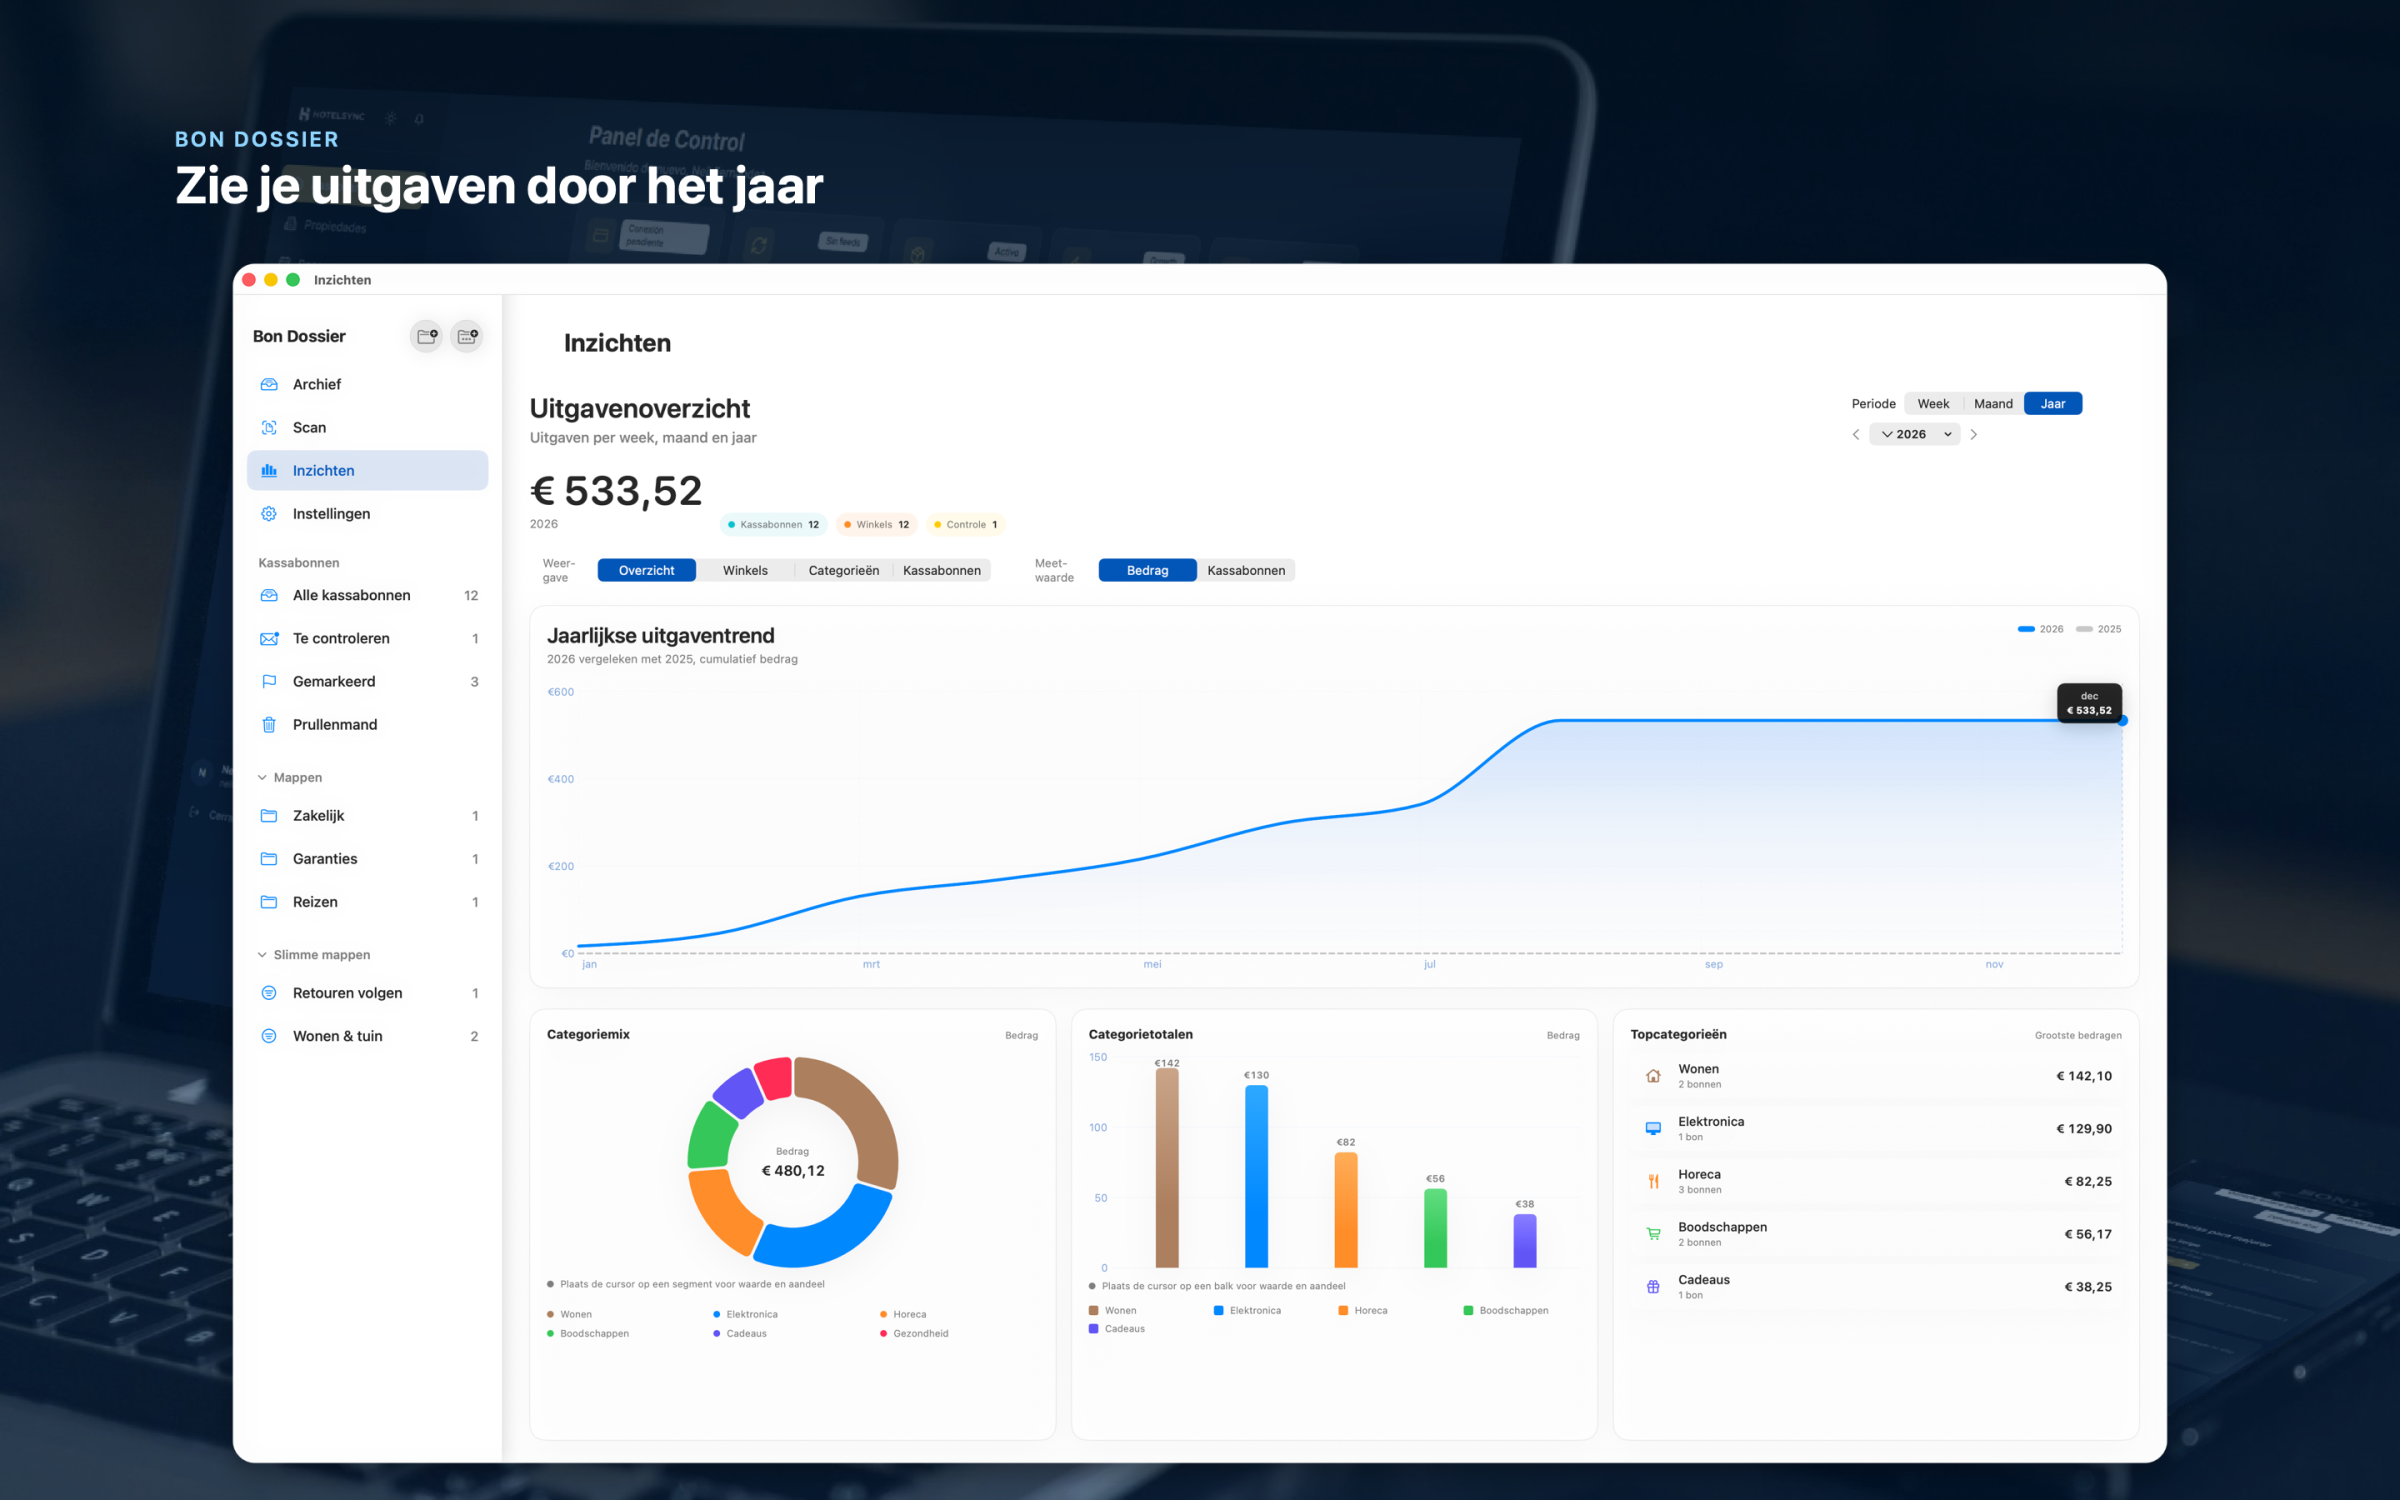
Task: Click the € 38,25 amount for Cadeaus
Action: pos(2088,1287)
